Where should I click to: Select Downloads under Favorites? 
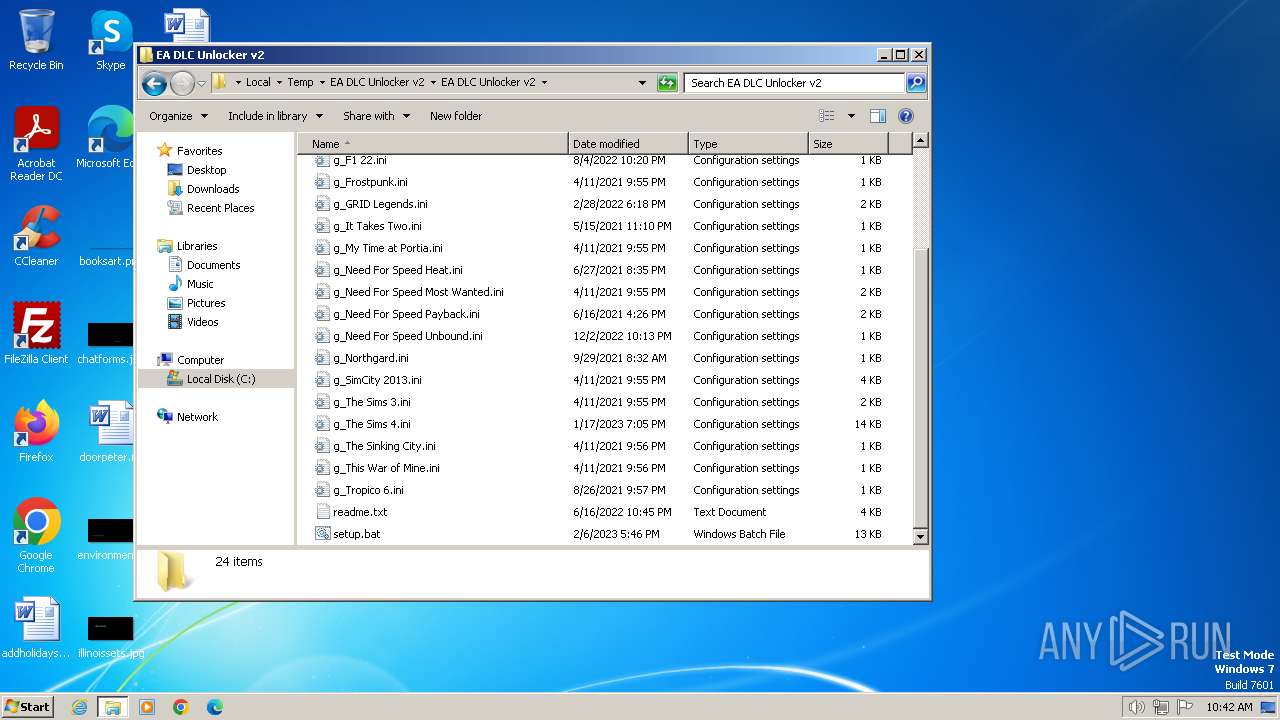(213, 189)
